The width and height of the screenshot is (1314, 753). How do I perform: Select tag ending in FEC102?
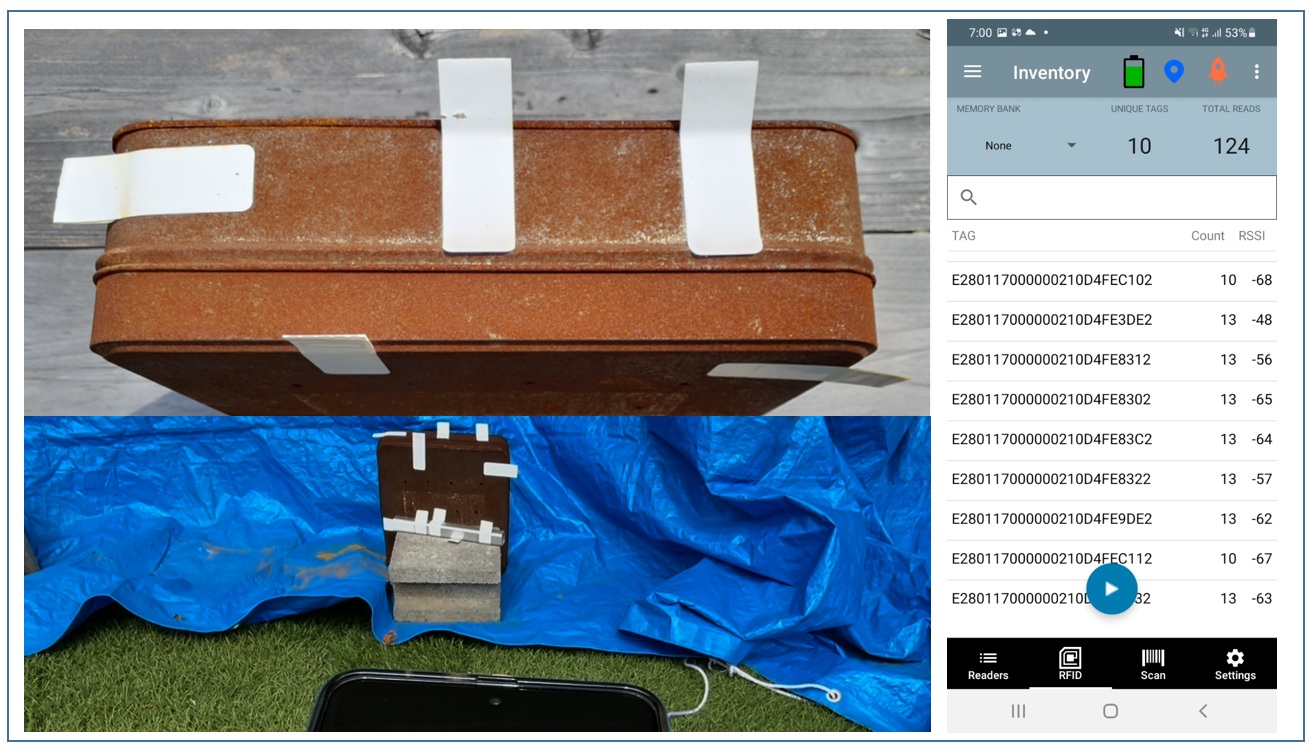(x=1051, y=280)
